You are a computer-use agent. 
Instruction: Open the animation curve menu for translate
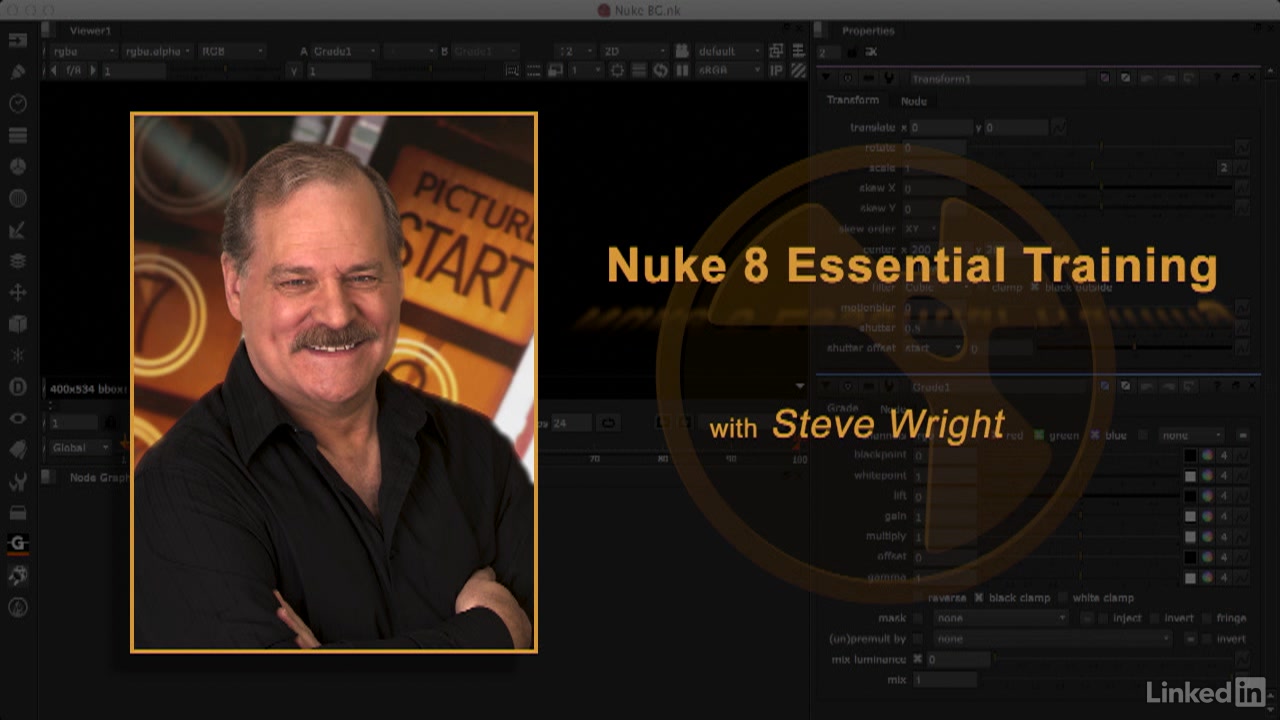(x=1059, y=128)
